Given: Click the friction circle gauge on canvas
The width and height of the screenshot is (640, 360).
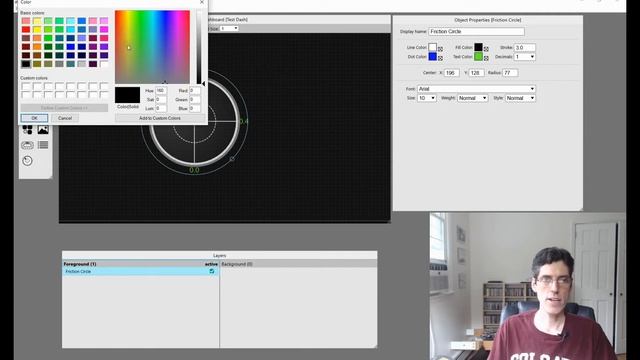Looking at the screenshot, I should click(x=194, y=122).
